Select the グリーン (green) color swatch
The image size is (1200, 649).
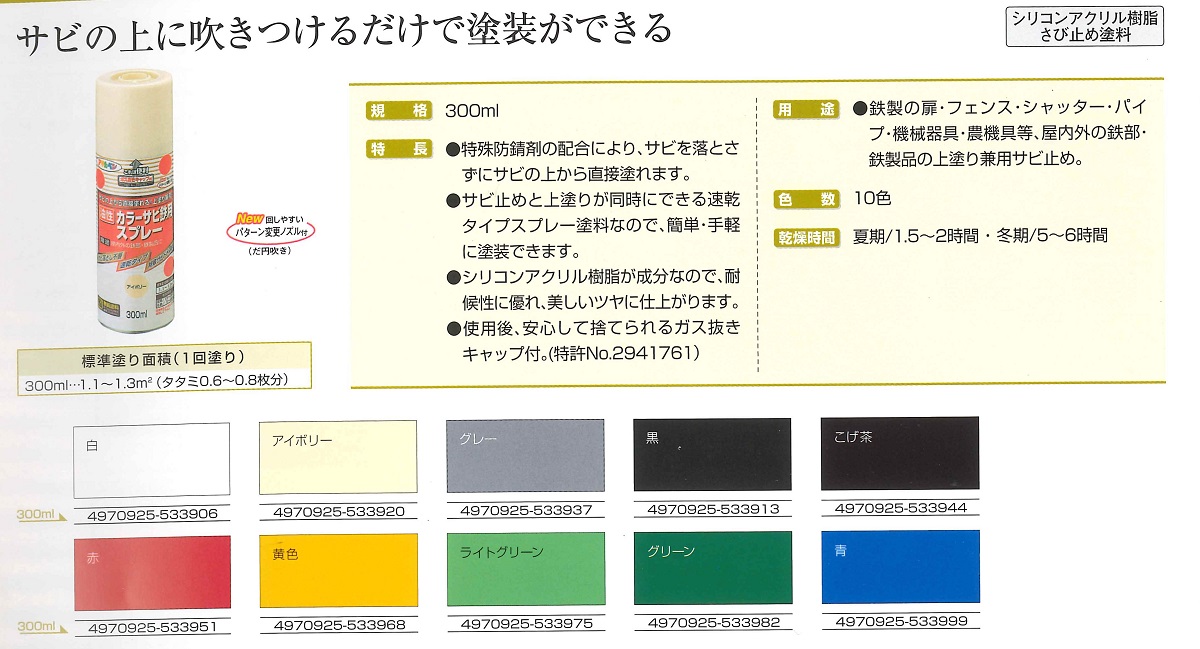pyautogui.click(x=711, y=570)
